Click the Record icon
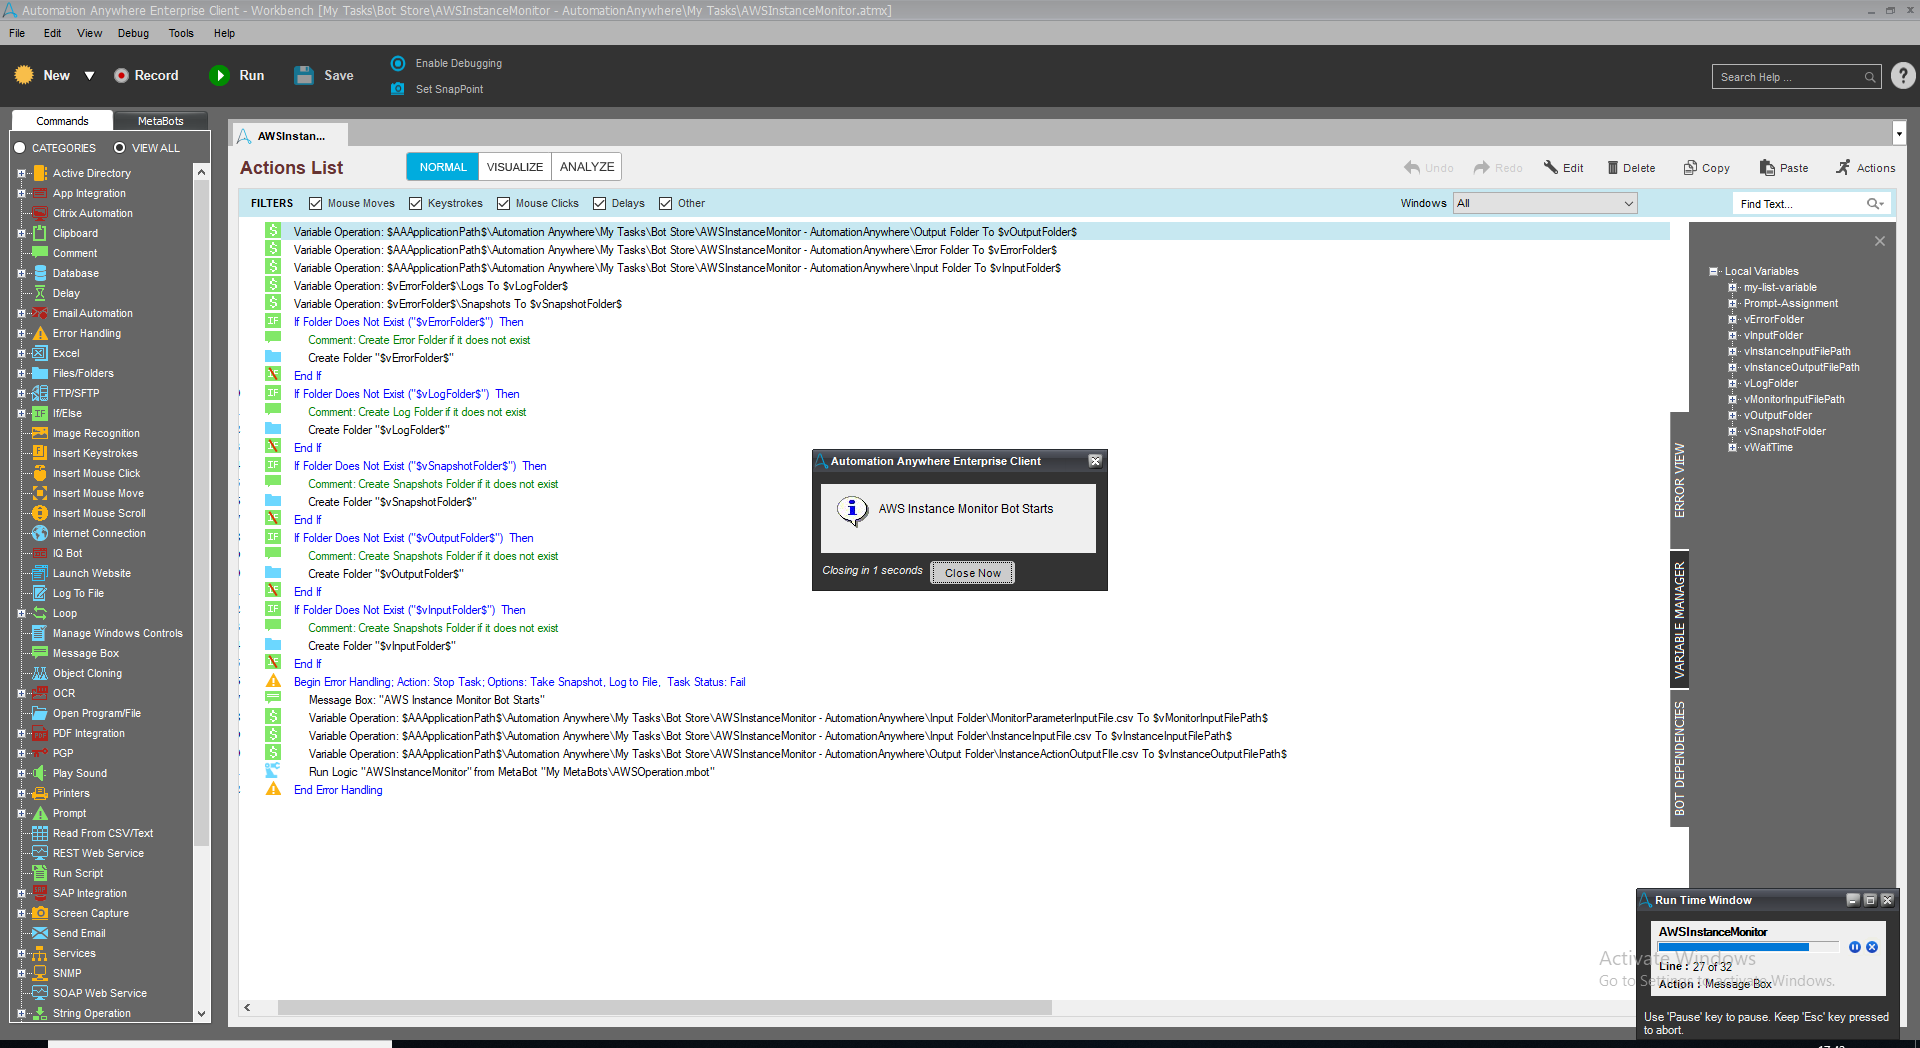The height and width of the screenshot is (1048, 1920). 121,75
